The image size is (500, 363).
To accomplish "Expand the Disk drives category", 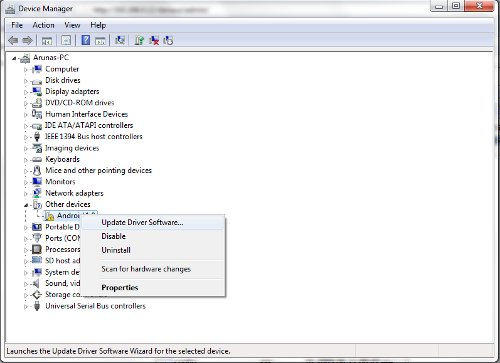I will coord(26,81).
